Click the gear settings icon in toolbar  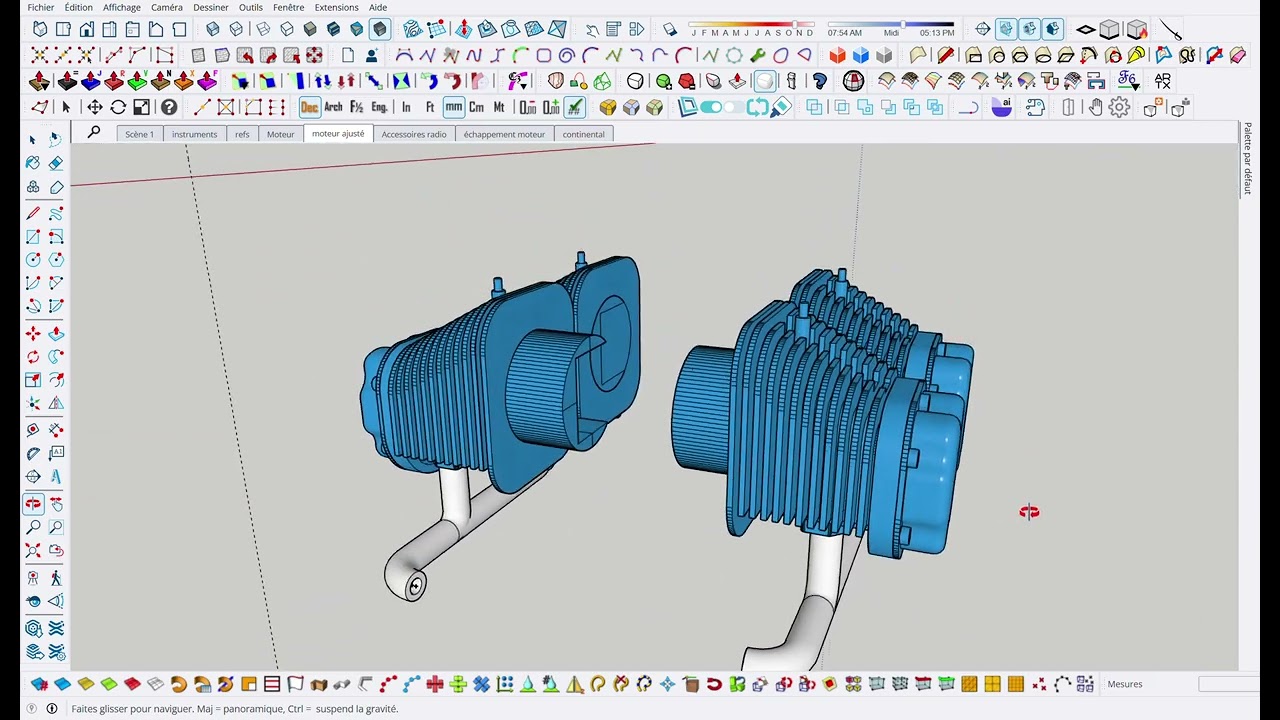1119,107
